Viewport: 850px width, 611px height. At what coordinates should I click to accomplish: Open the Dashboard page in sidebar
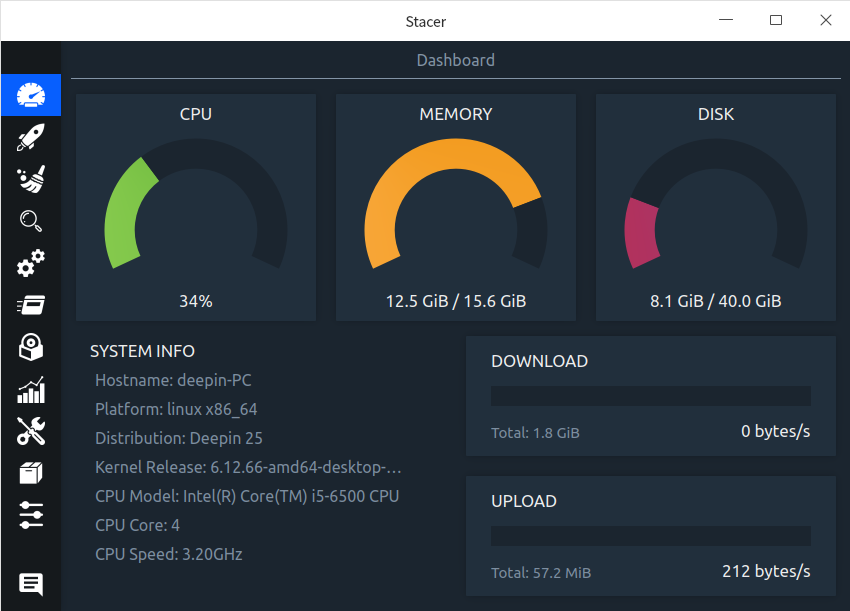point(31,95)
